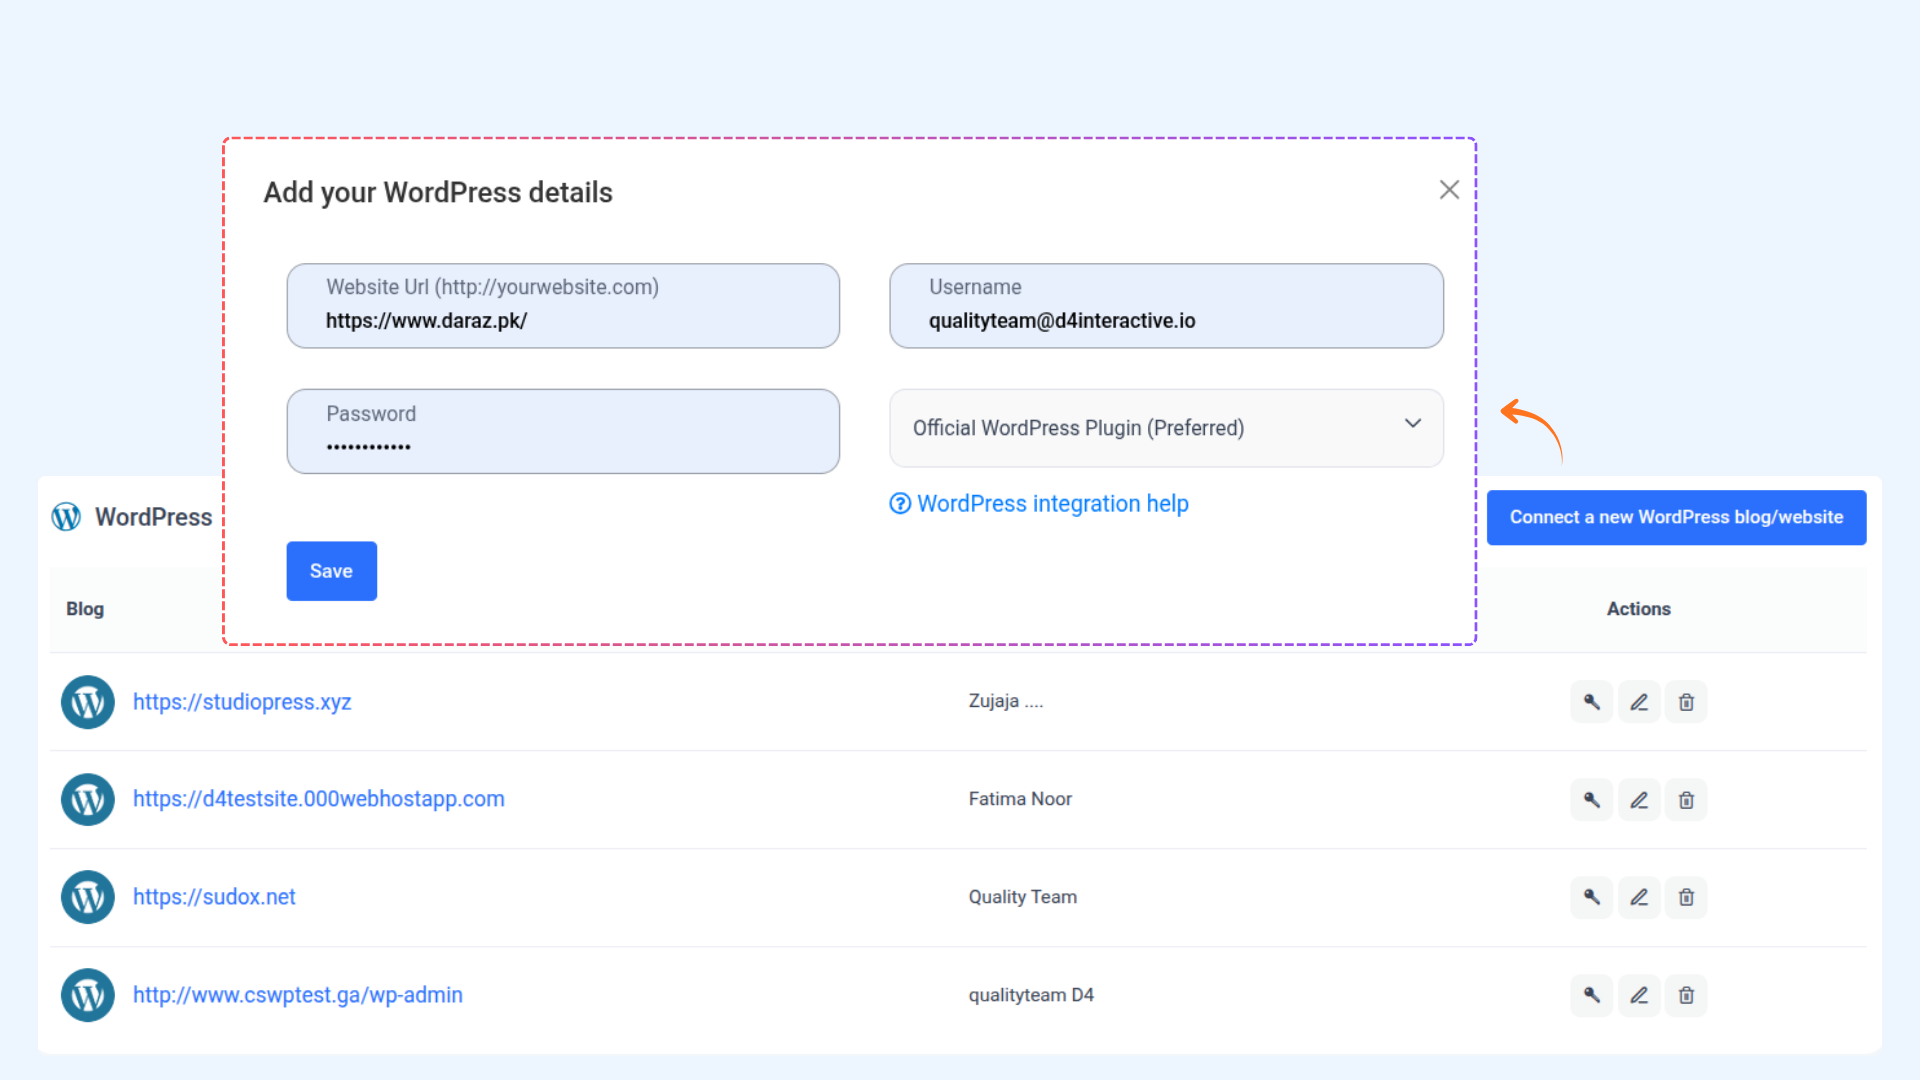Click the key icon for cswptest.ga row
The height and width of the screenshot is (1080, 1920).
(x=1591, y=995)
